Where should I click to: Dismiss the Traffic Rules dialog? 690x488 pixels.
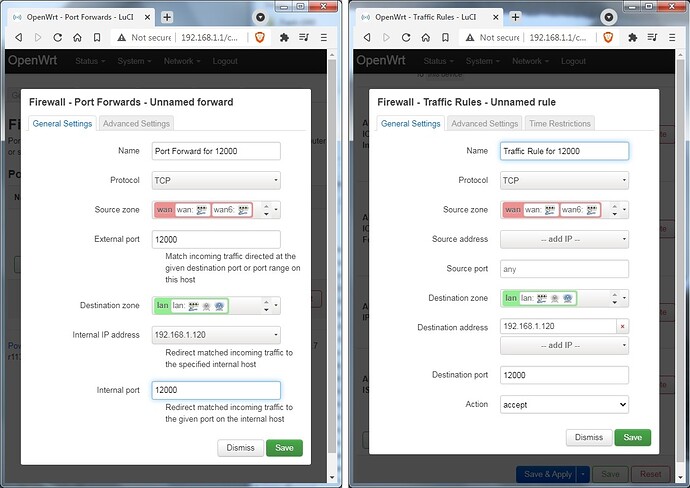pos(589,437)
